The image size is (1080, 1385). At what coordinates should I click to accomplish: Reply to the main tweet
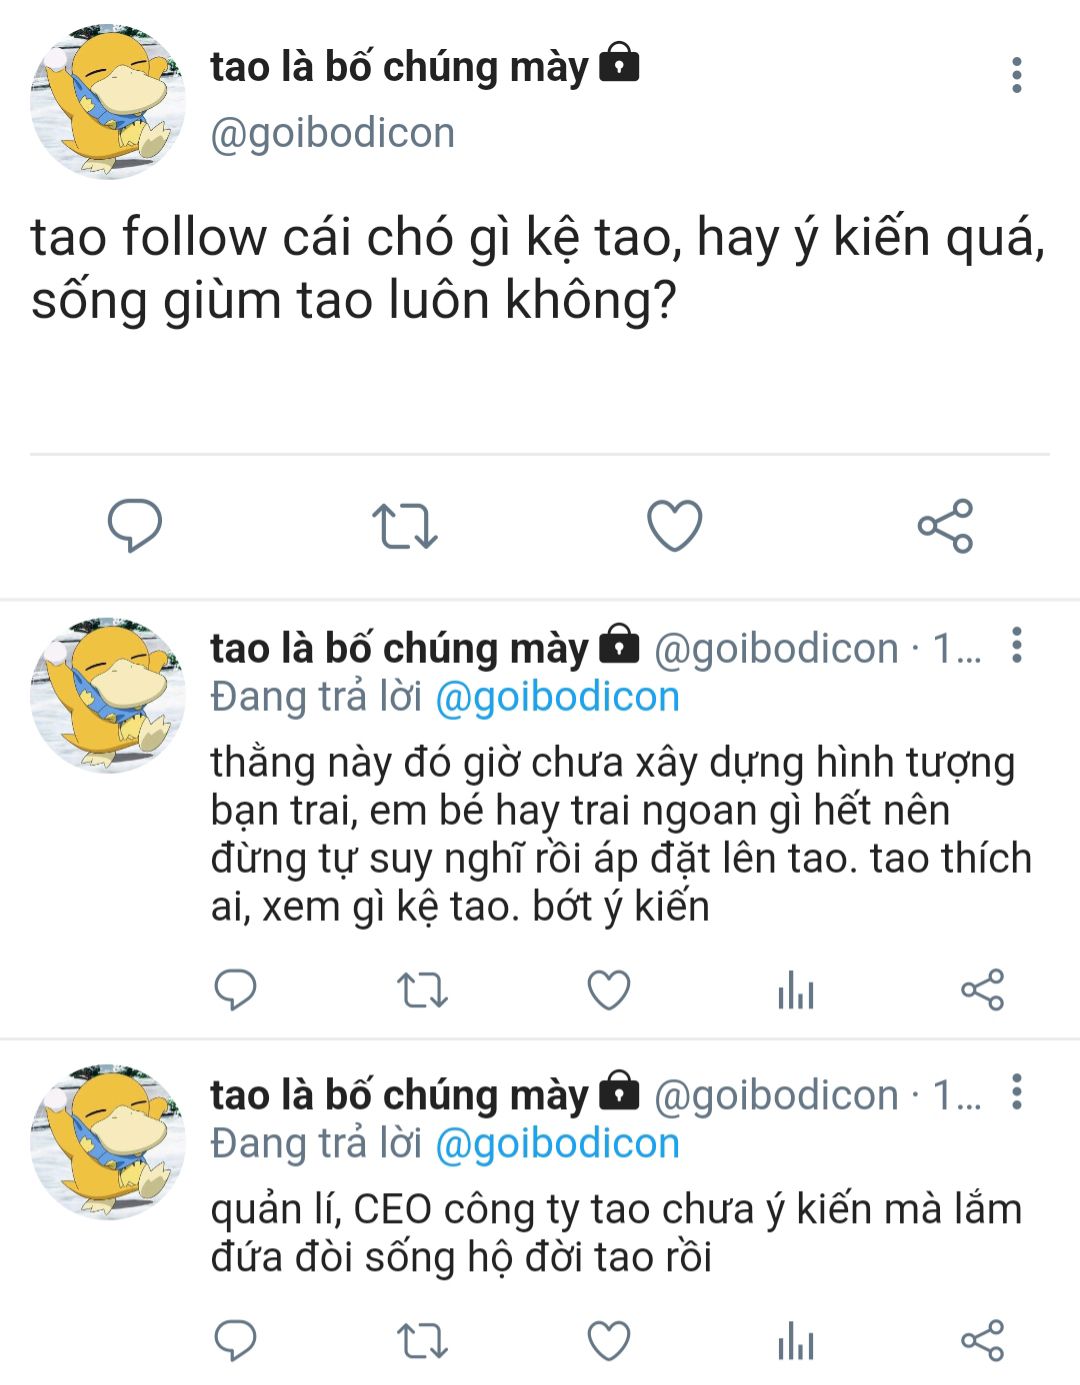tap(135, 525)
